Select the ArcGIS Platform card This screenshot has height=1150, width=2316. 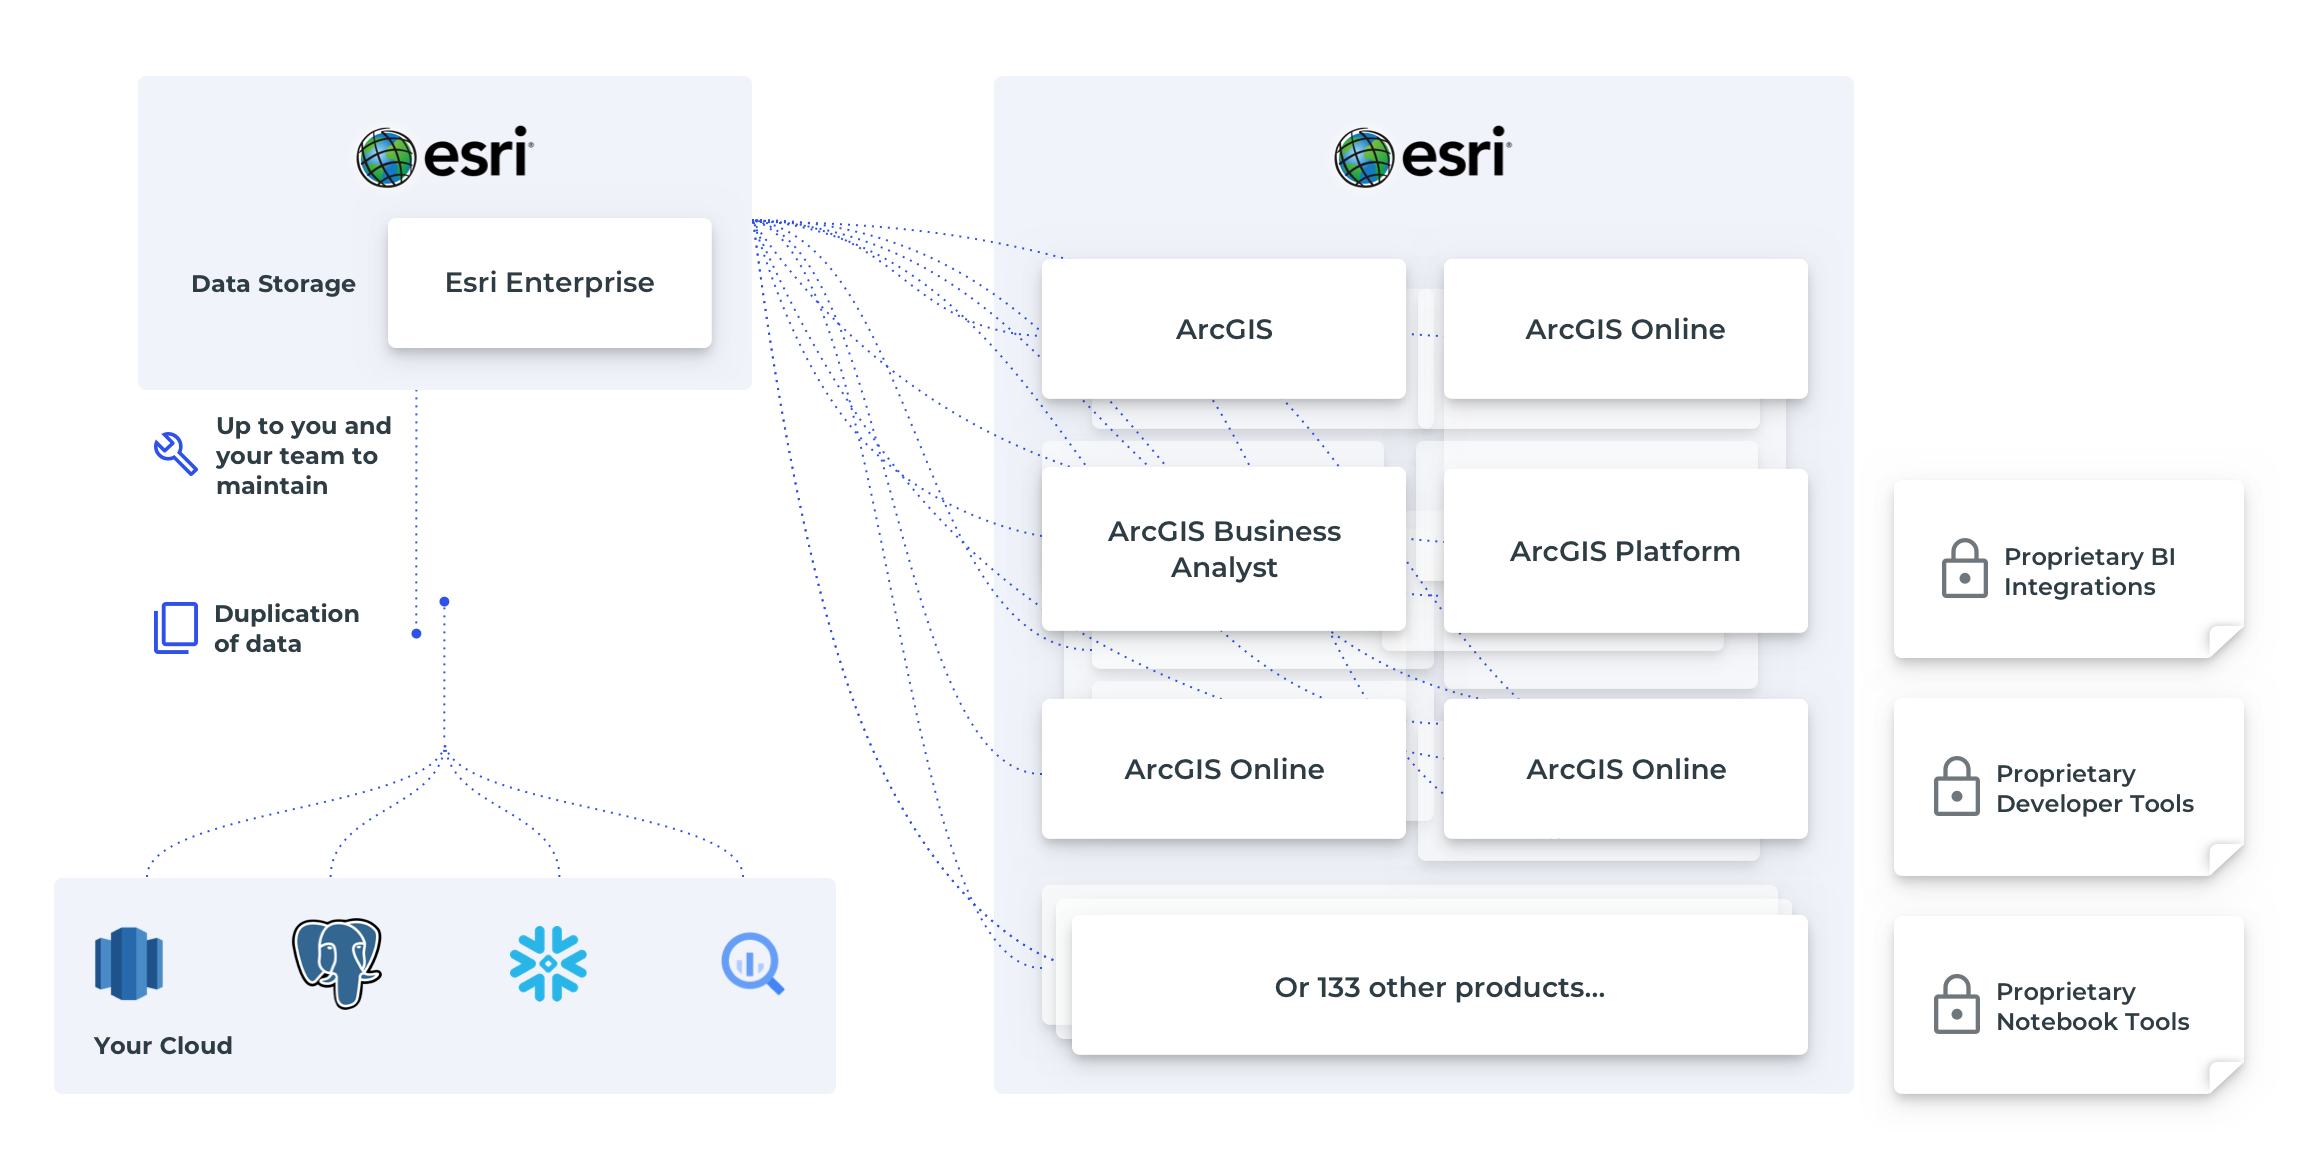point(1625,551)
